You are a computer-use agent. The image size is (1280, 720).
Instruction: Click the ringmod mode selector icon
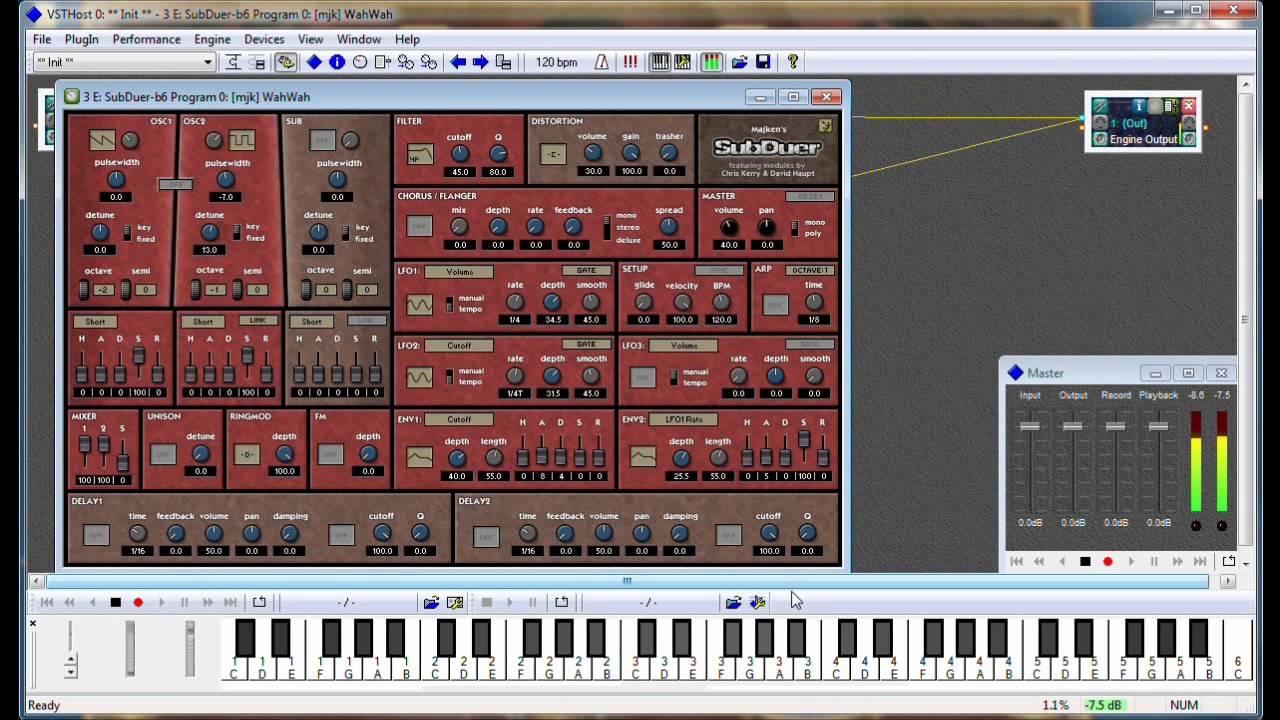[x=247, y=455]
